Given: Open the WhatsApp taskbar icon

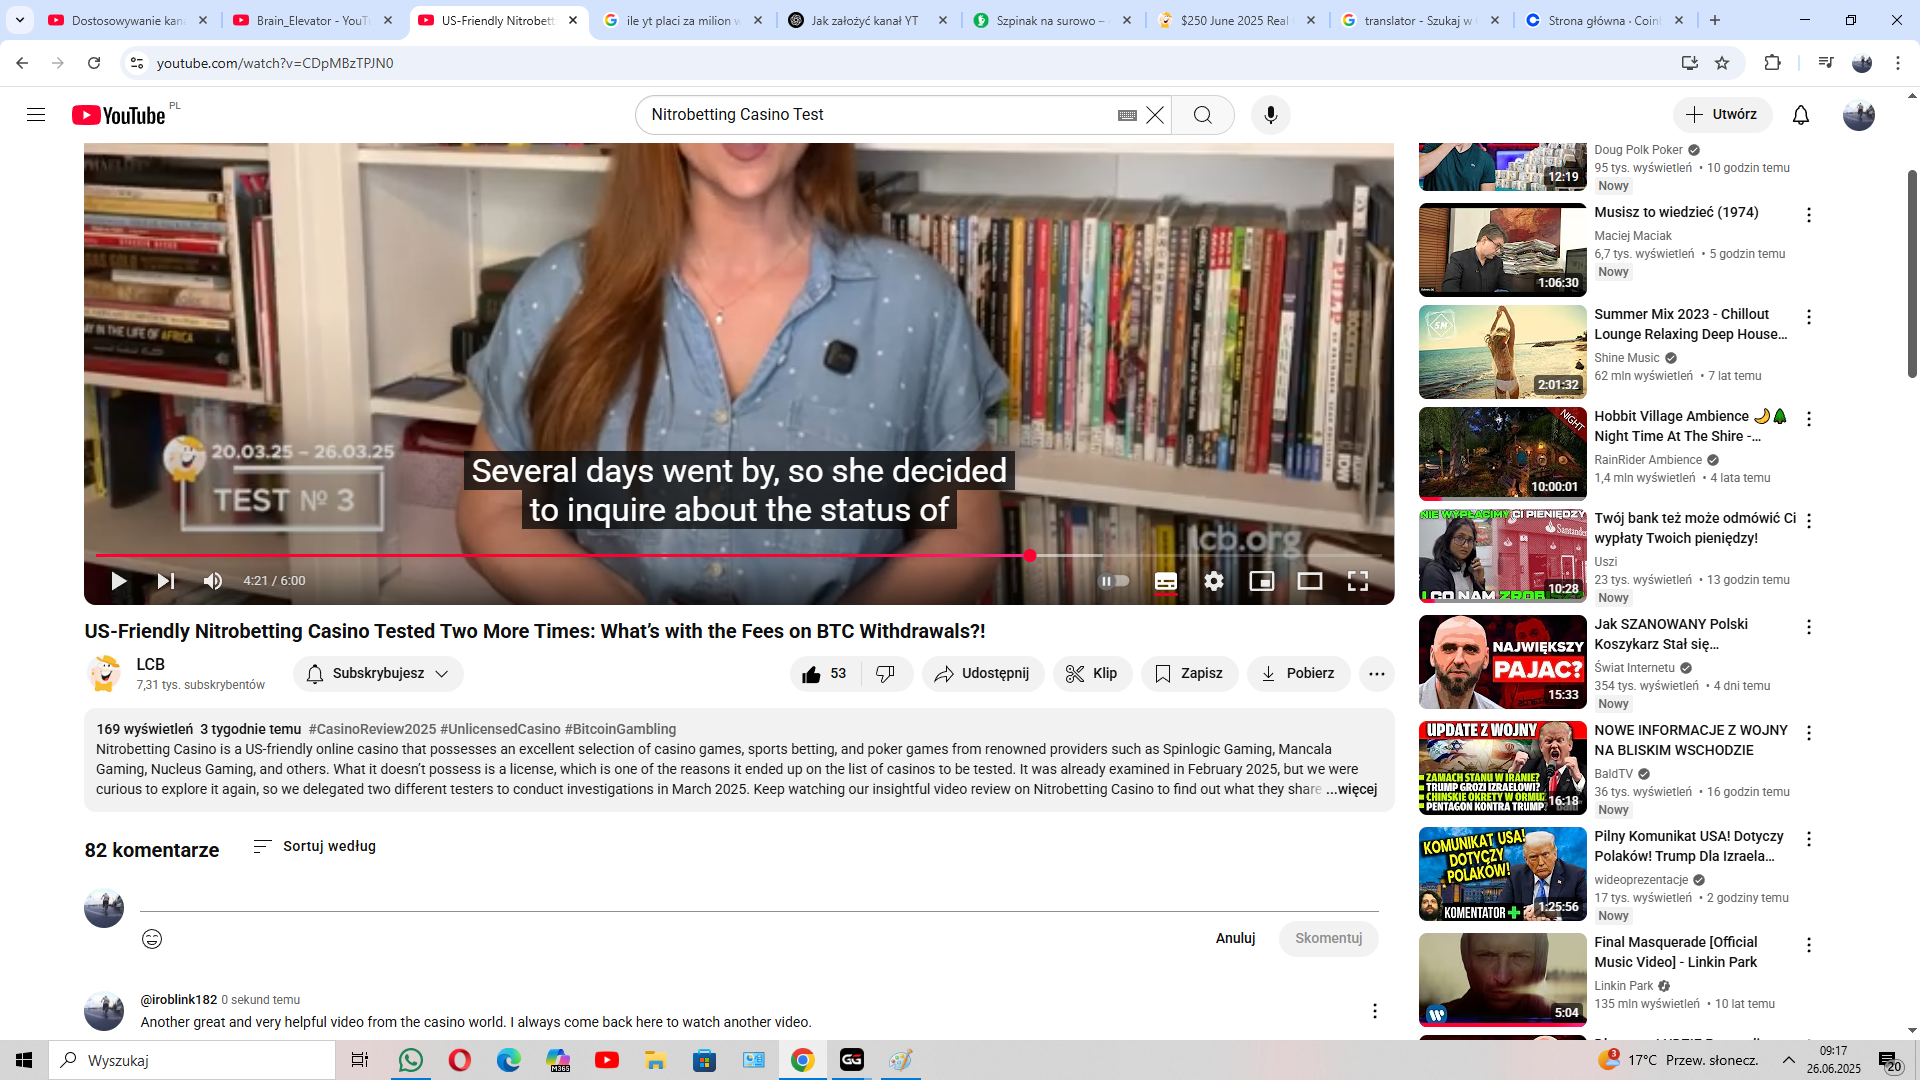Looking at the screenshot, I should coord(411,1060).
